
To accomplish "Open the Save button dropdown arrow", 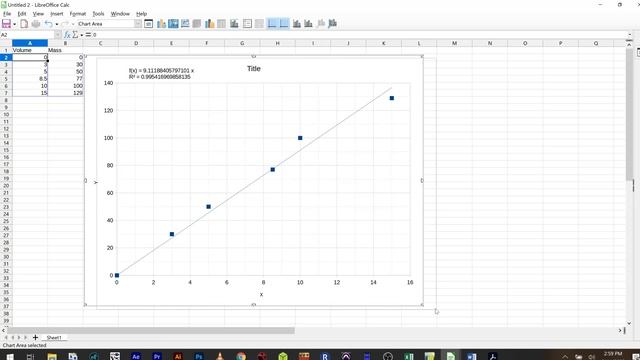I will tap(14, 24).
